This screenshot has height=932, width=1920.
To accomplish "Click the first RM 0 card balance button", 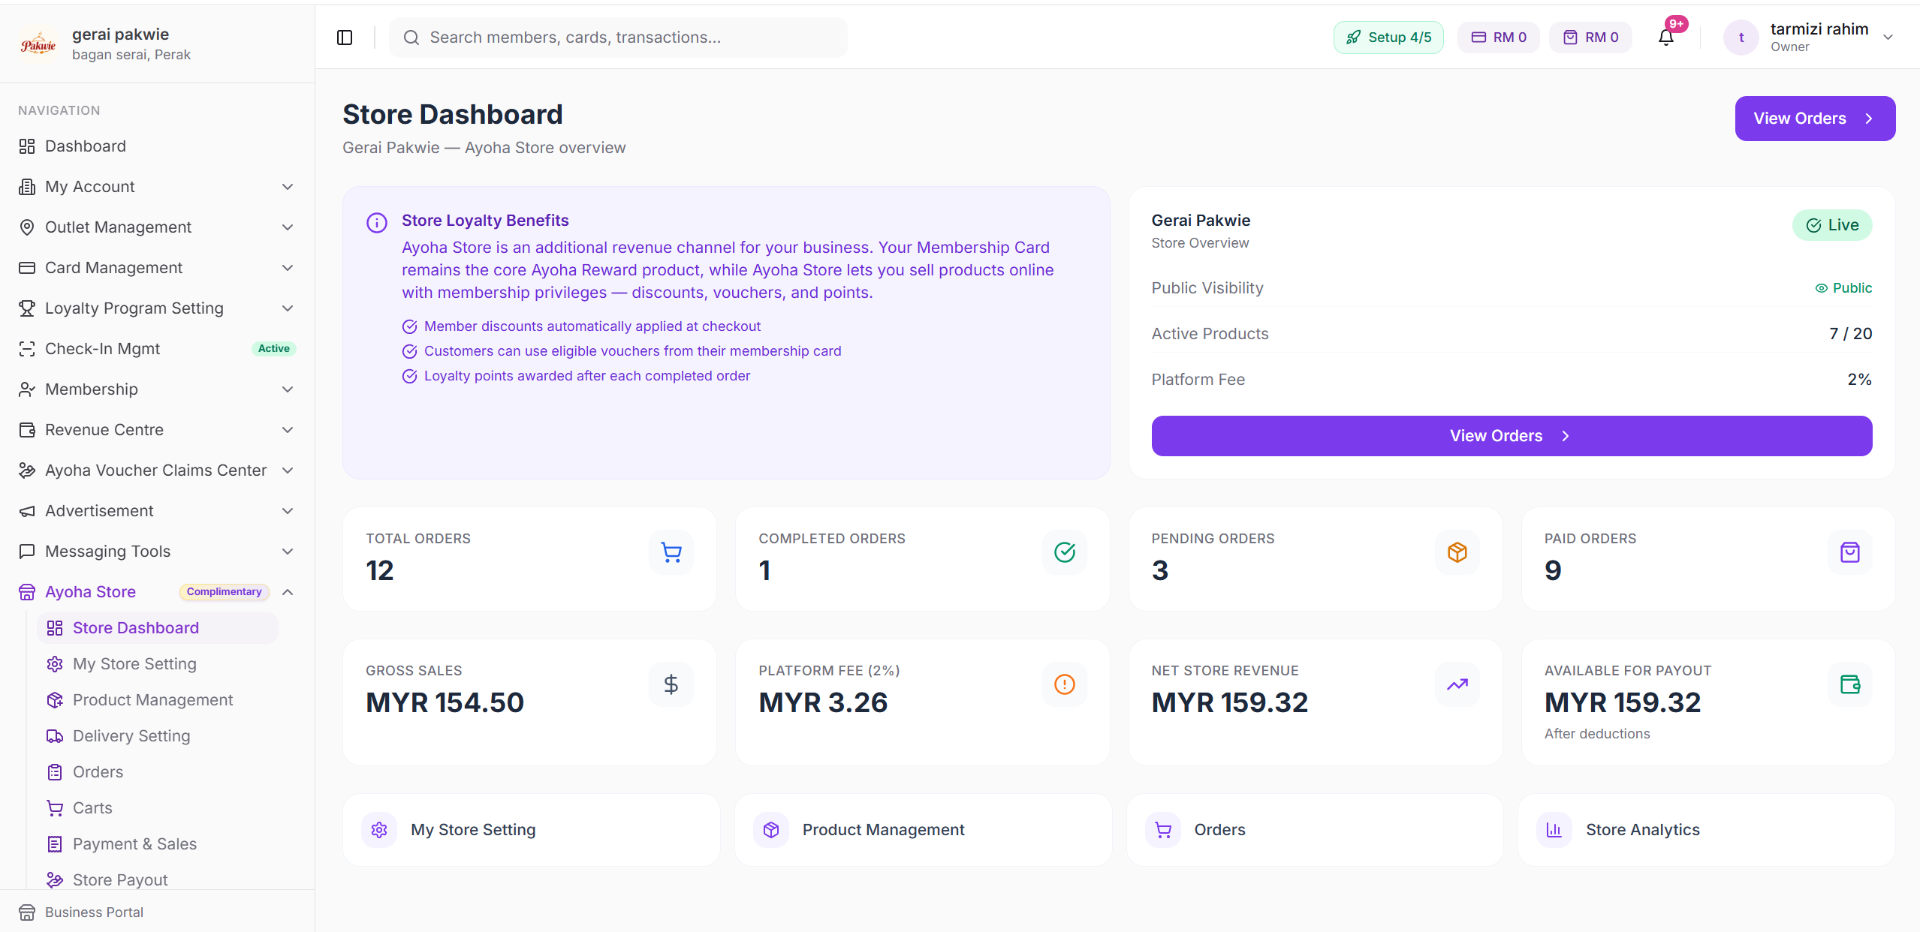I will point(1498,38).
